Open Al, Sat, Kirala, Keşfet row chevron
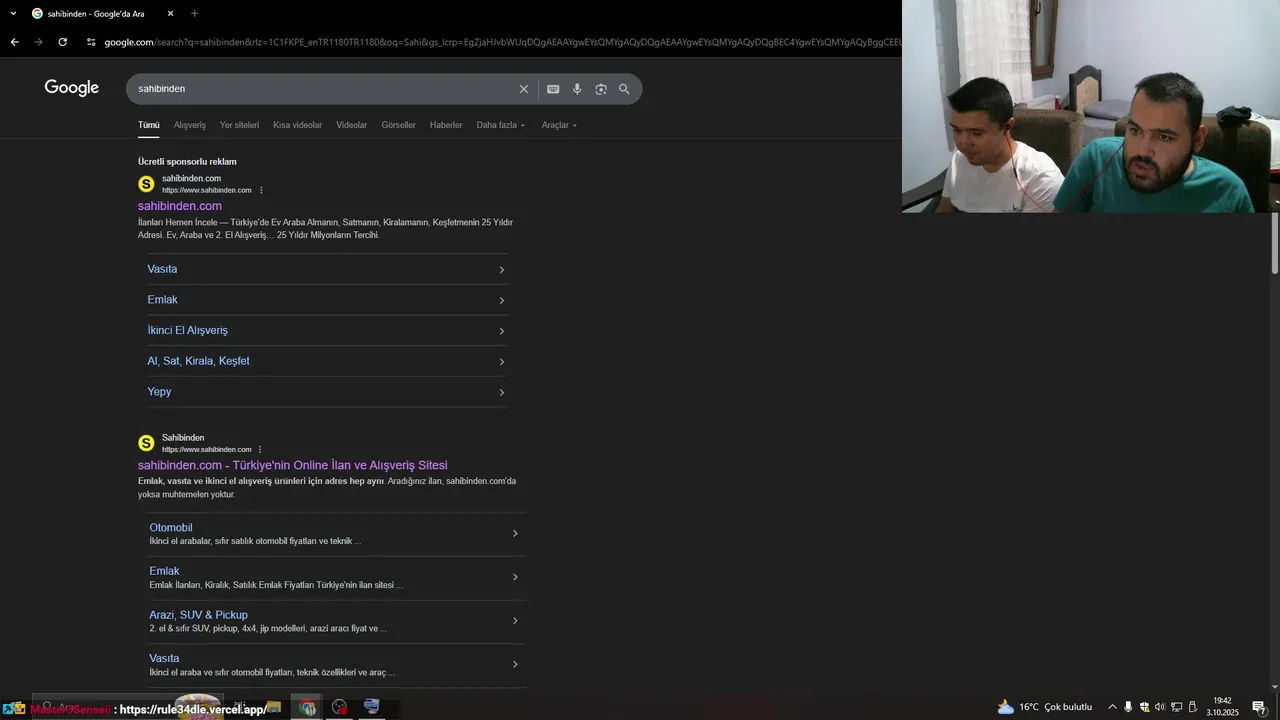 (501, 361)
